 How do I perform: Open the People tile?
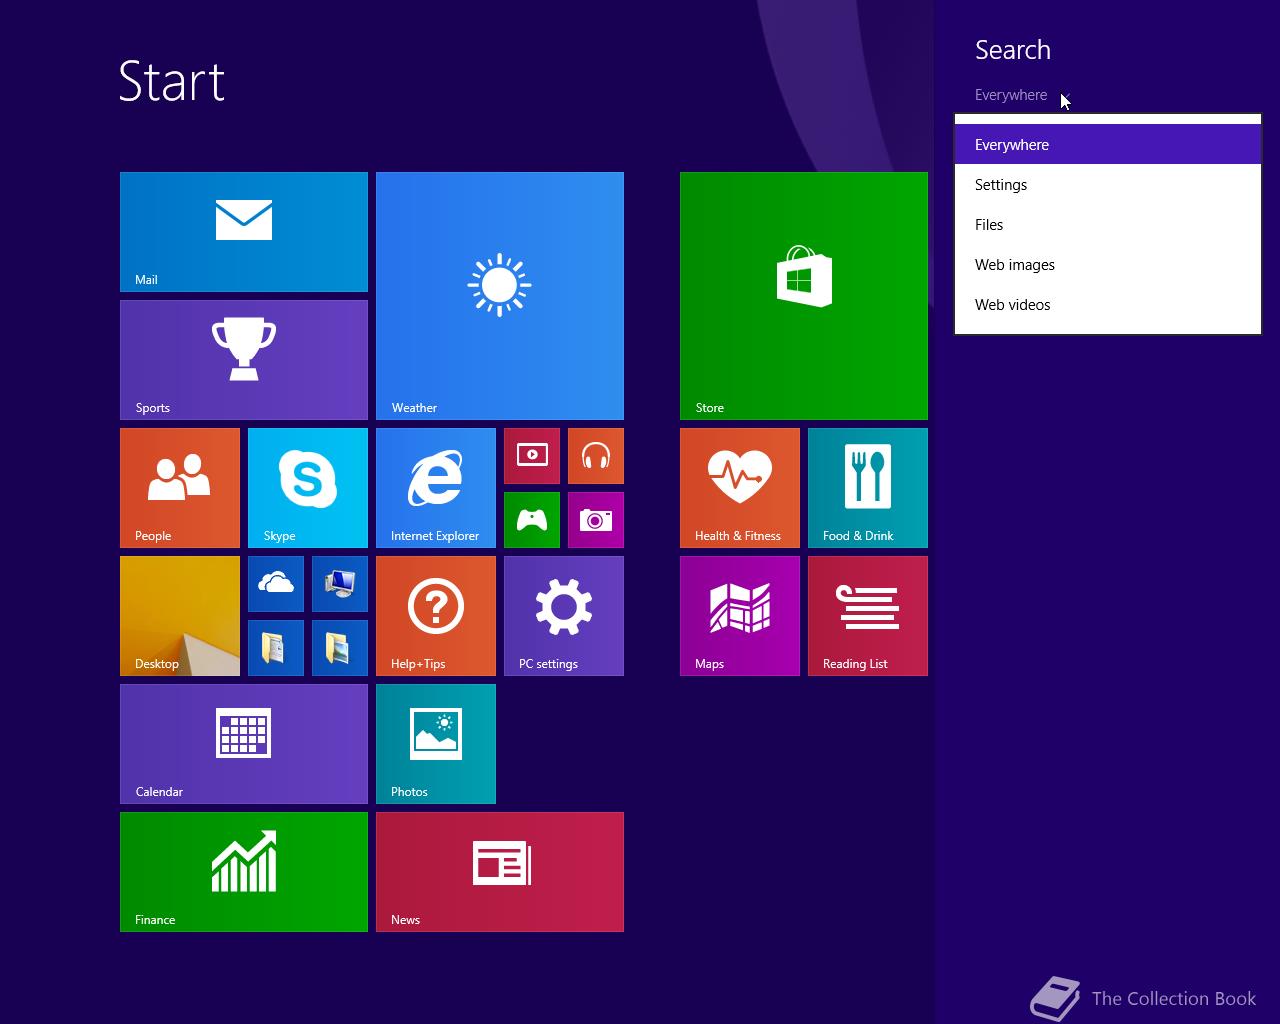coord(180,488)
